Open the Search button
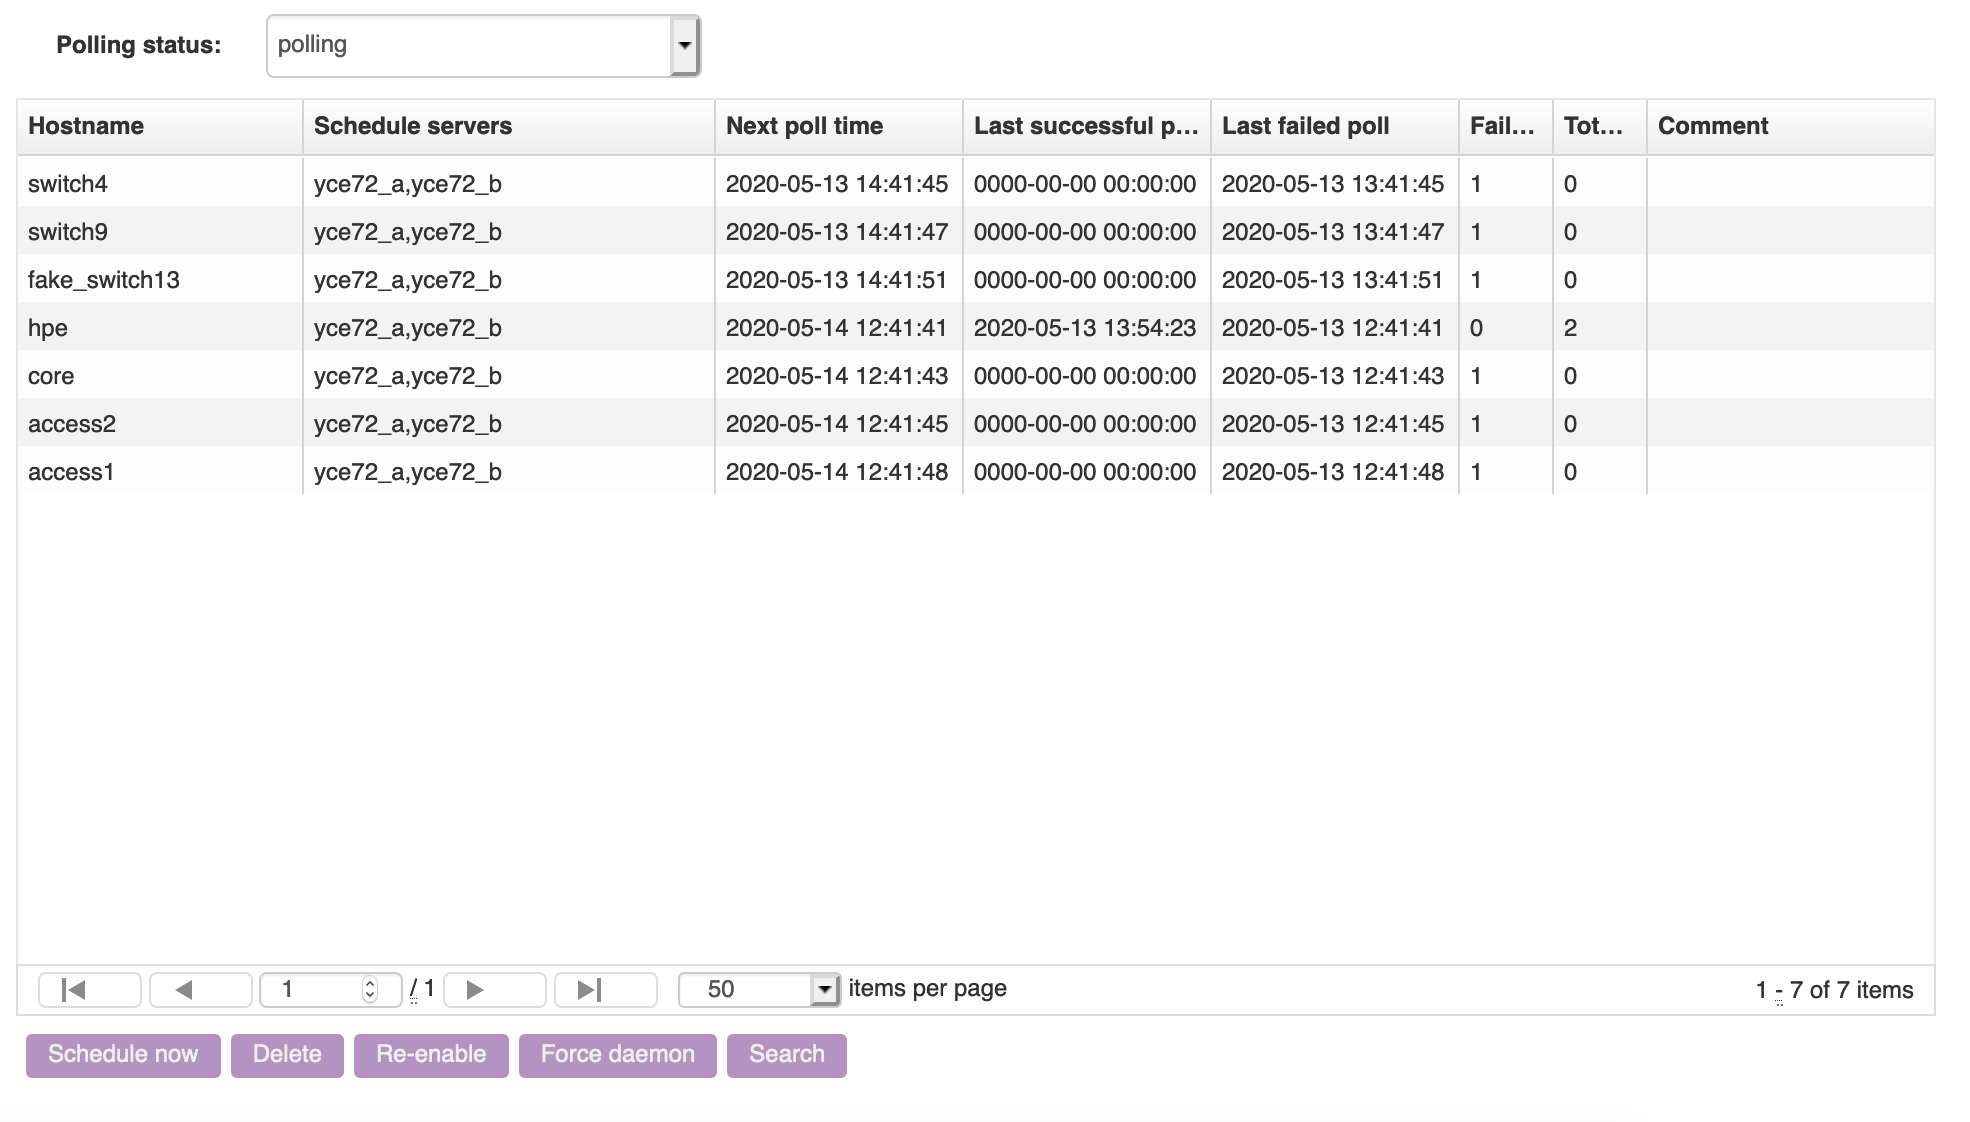The image size is (1970, 1122). tap(786, 1055)
